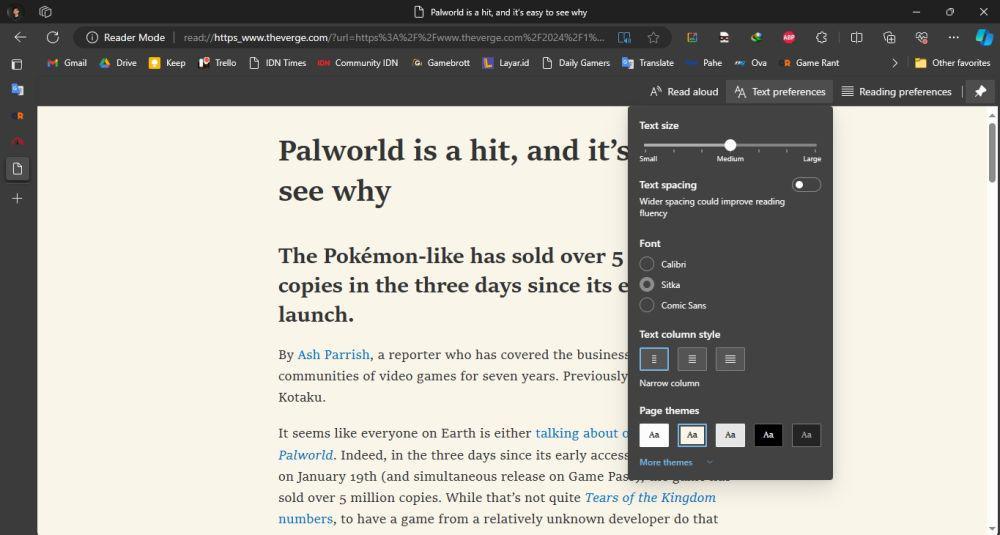Refresh the page
Viewport: 1000px width, 535px height.
point(52,38)
